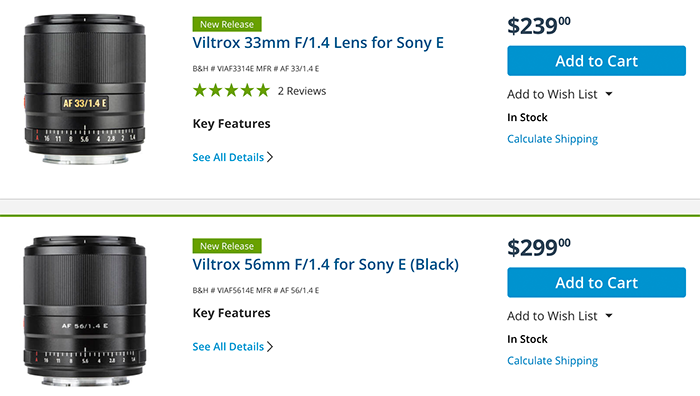Click the five-star rating of 33mm lens
Screen dimensions: 700x396
point(231,91)
